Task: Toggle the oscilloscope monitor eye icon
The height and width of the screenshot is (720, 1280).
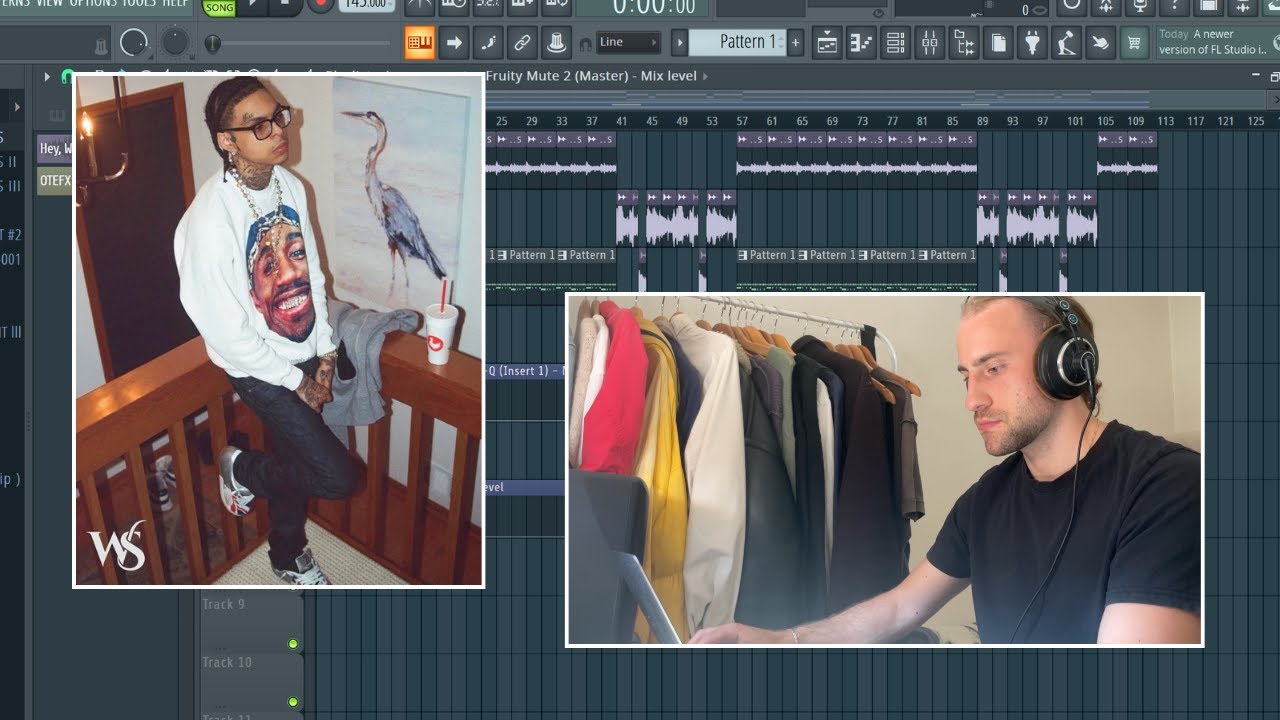Action: [878, 12]
